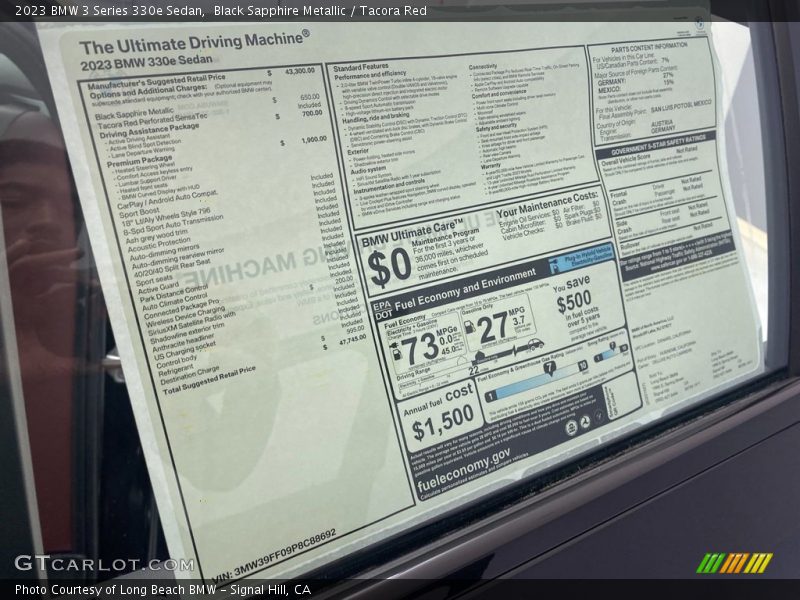The image size is (800, 600).
Task: Click 'Auto-dimming rearview mirror' row
Action: pyautogui.click(x=178, y=259)
